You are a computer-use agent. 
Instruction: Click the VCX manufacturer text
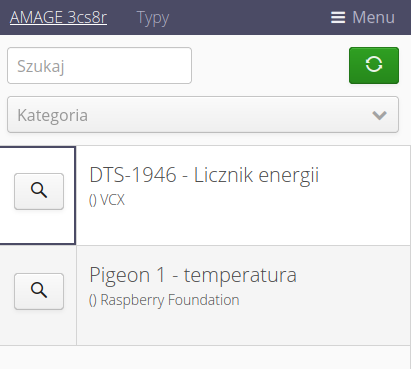tap(112, 200)
